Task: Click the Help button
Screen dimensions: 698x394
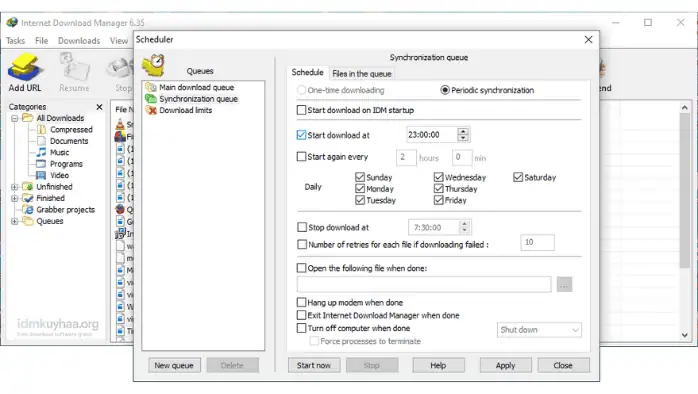Action: [438, 366]
